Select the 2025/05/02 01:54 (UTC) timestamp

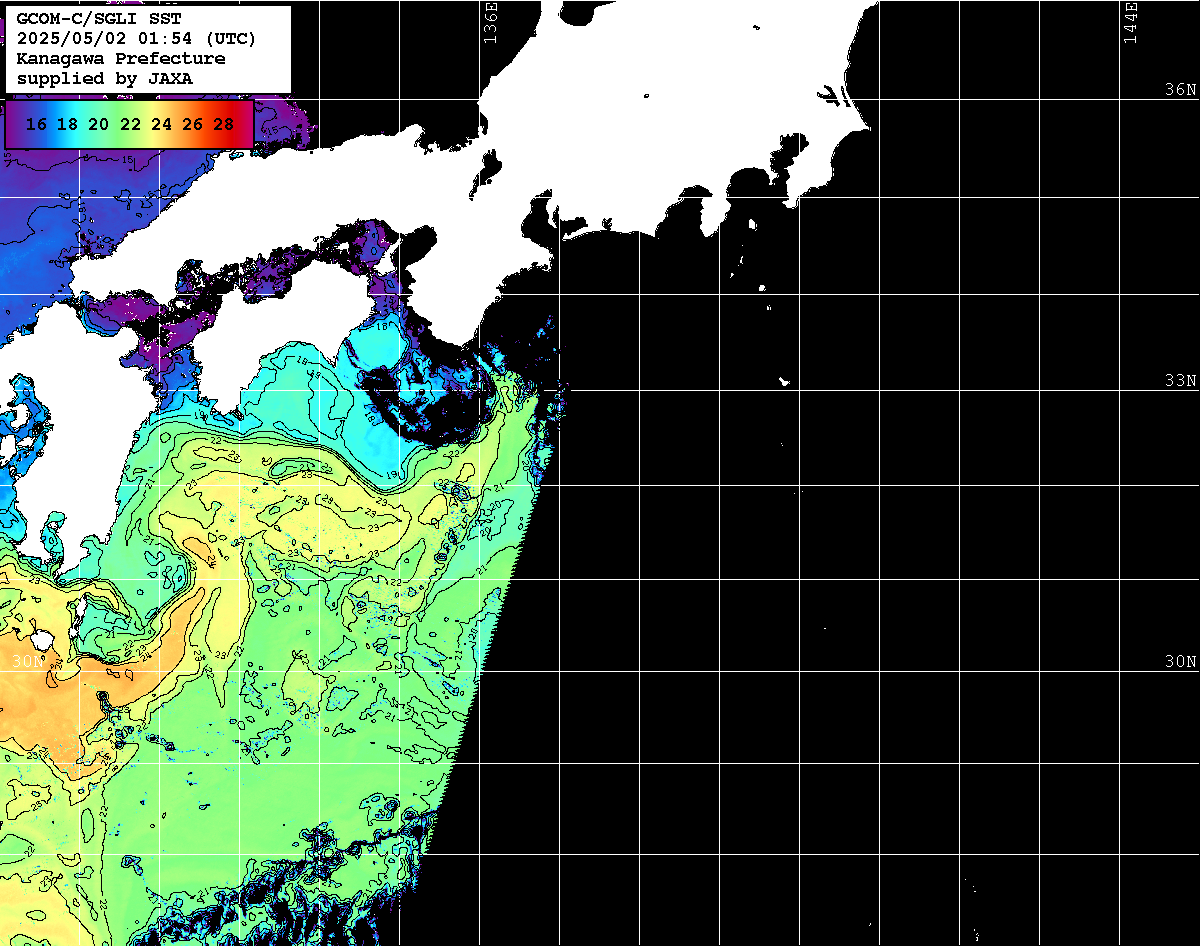pyautogui.click(x=136, y=39)
